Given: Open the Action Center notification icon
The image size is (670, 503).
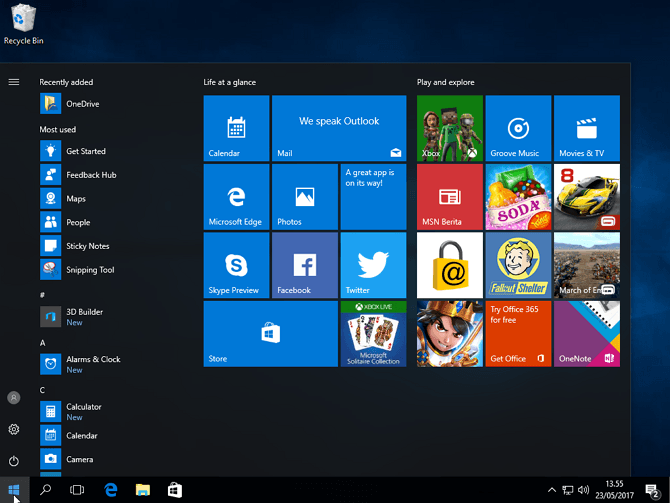Looking at the screenshot, I should [652, 490].
